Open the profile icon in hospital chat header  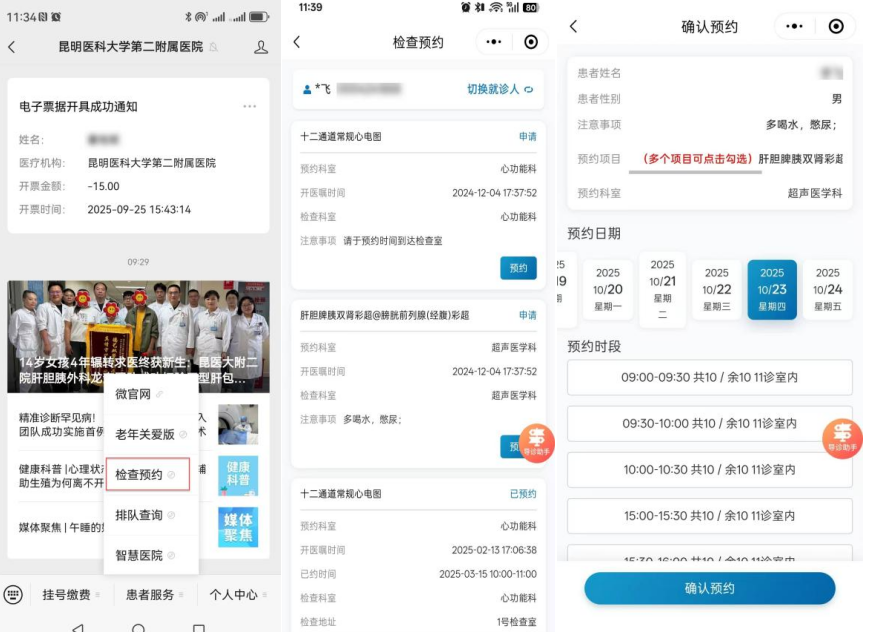pyautogui.click(x=261, y=47)
